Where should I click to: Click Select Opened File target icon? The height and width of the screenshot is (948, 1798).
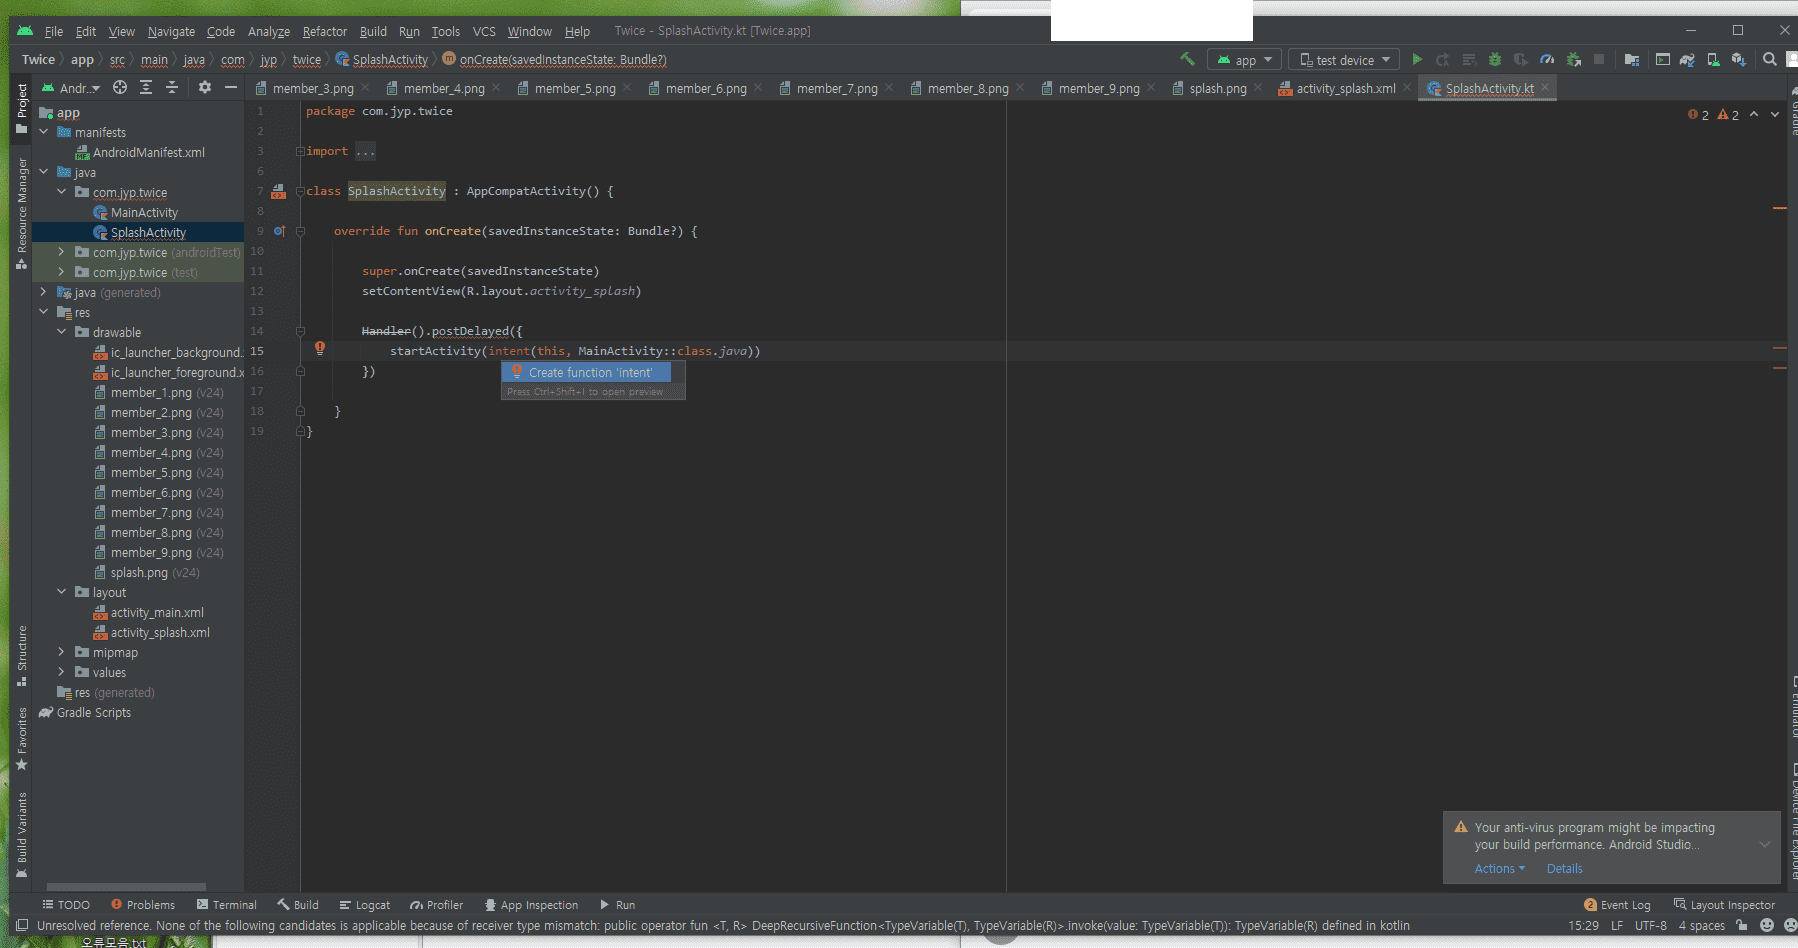(x=120, y=87)
